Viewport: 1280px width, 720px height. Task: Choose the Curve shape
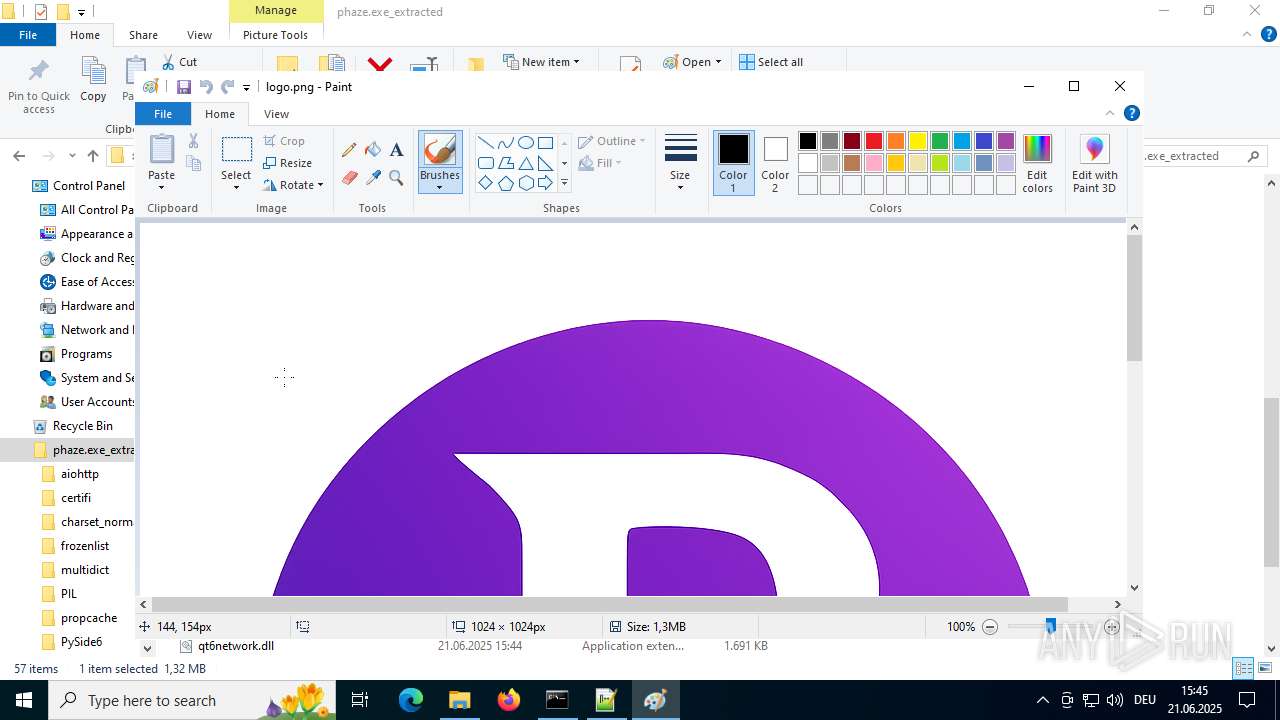[505, 143]
